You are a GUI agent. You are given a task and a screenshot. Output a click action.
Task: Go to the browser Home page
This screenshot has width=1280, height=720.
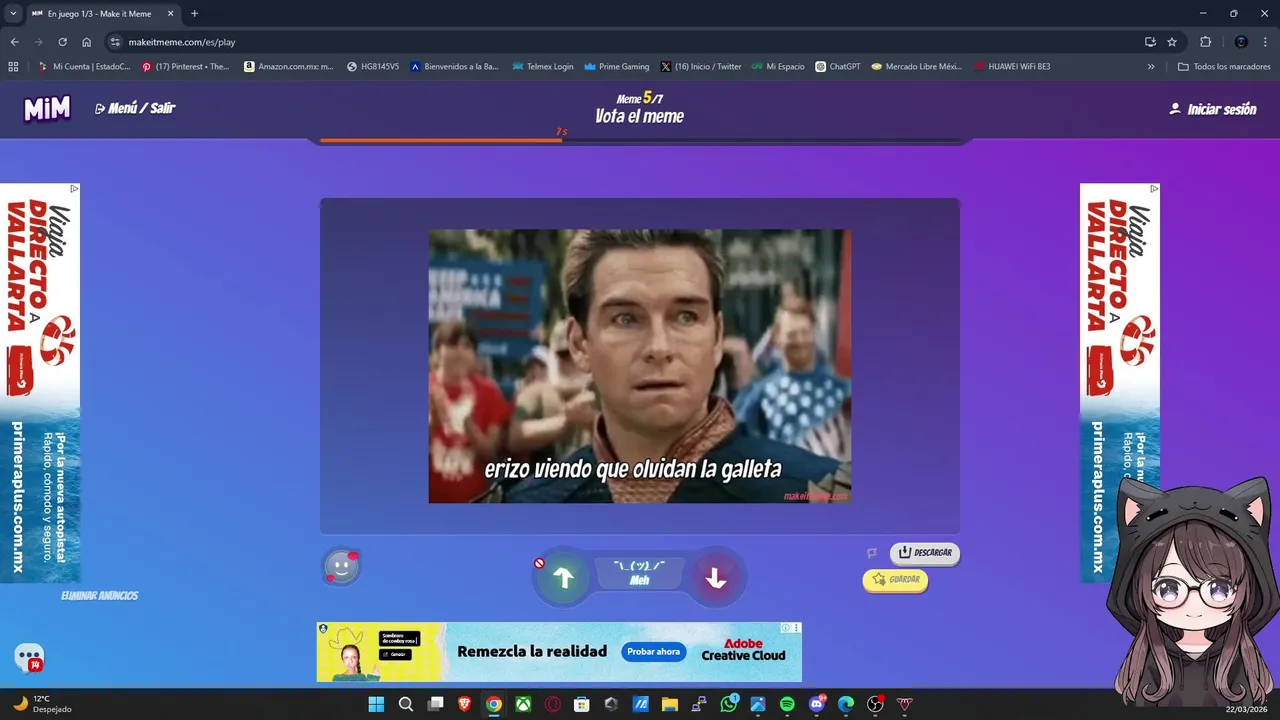pyautogui.click(x=86, y=42)
